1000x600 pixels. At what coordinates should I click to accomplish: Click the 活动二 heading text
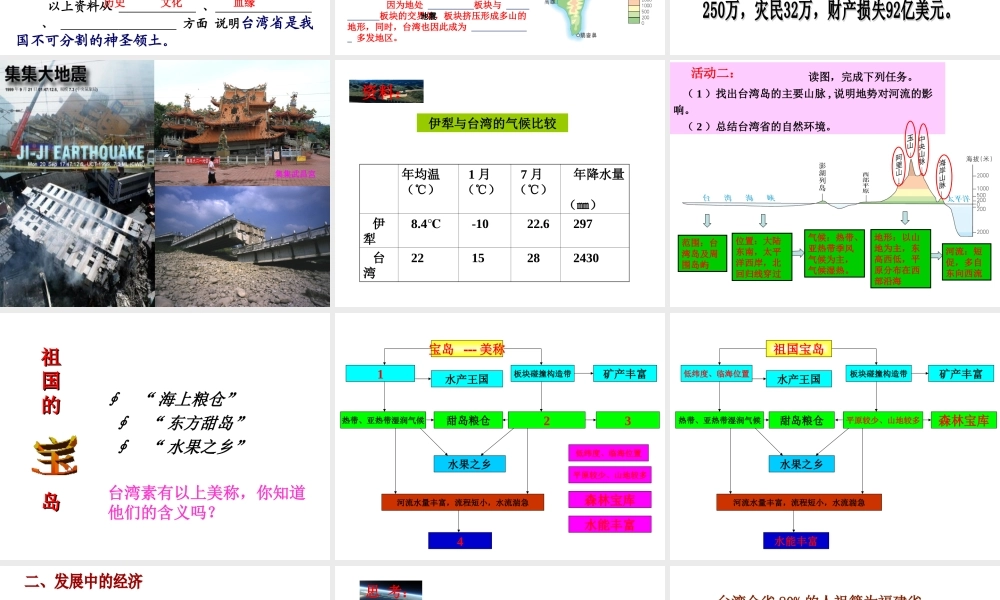tap(712, 73)
